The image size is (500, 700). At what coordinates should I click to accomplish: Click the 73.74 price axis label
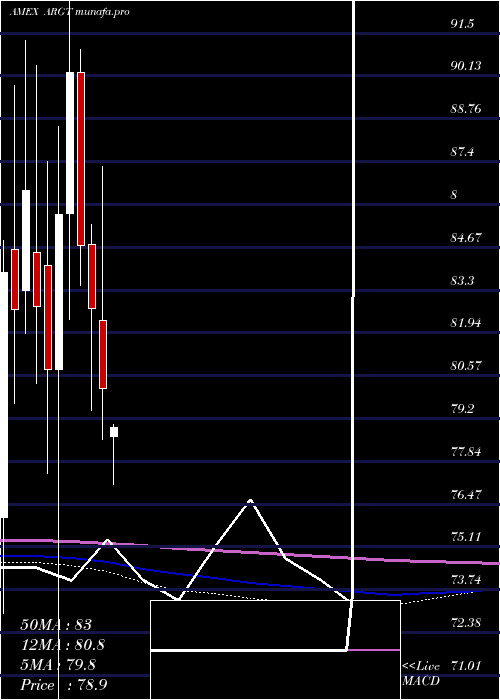(466, 580)
